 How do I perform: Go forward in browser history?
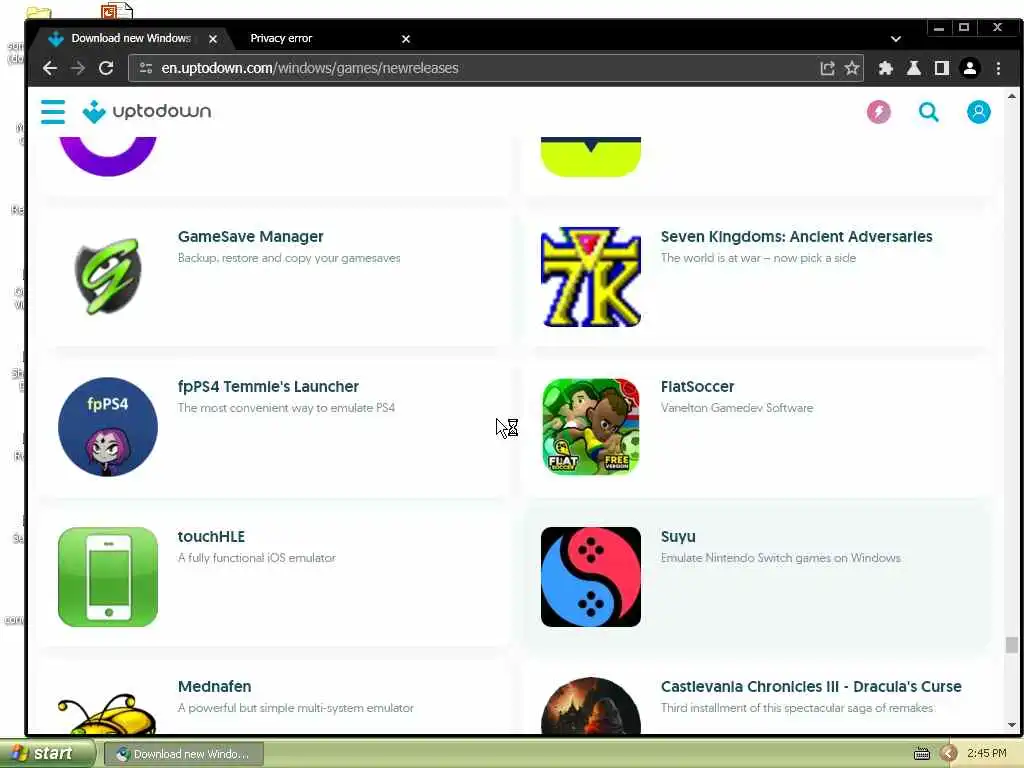[x=78, y=68]
